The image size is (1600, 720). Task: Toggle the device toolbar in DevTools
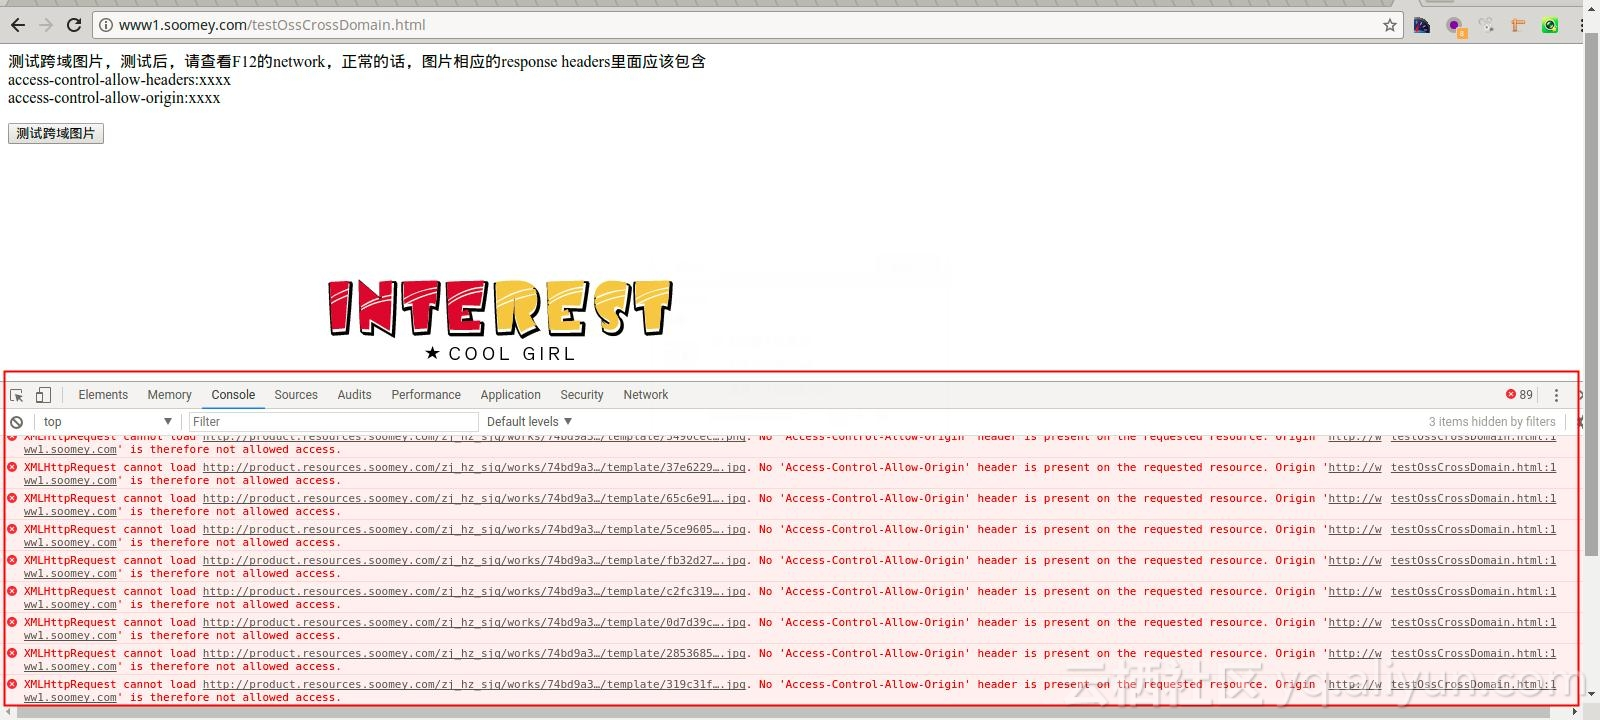(43, 395)
